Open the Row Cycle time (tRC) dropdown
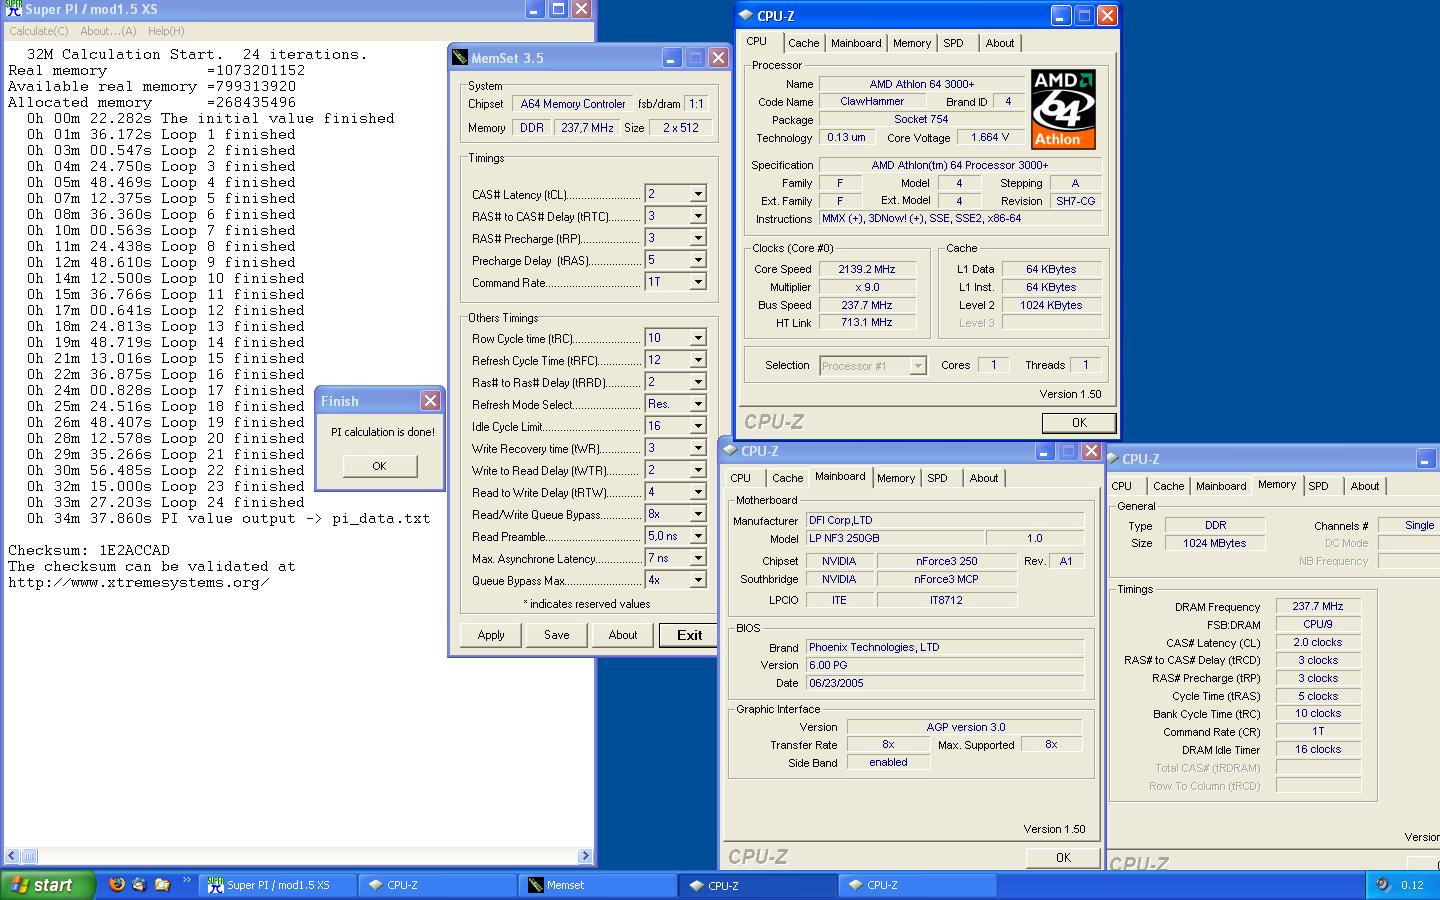 [x=698, y=338]
